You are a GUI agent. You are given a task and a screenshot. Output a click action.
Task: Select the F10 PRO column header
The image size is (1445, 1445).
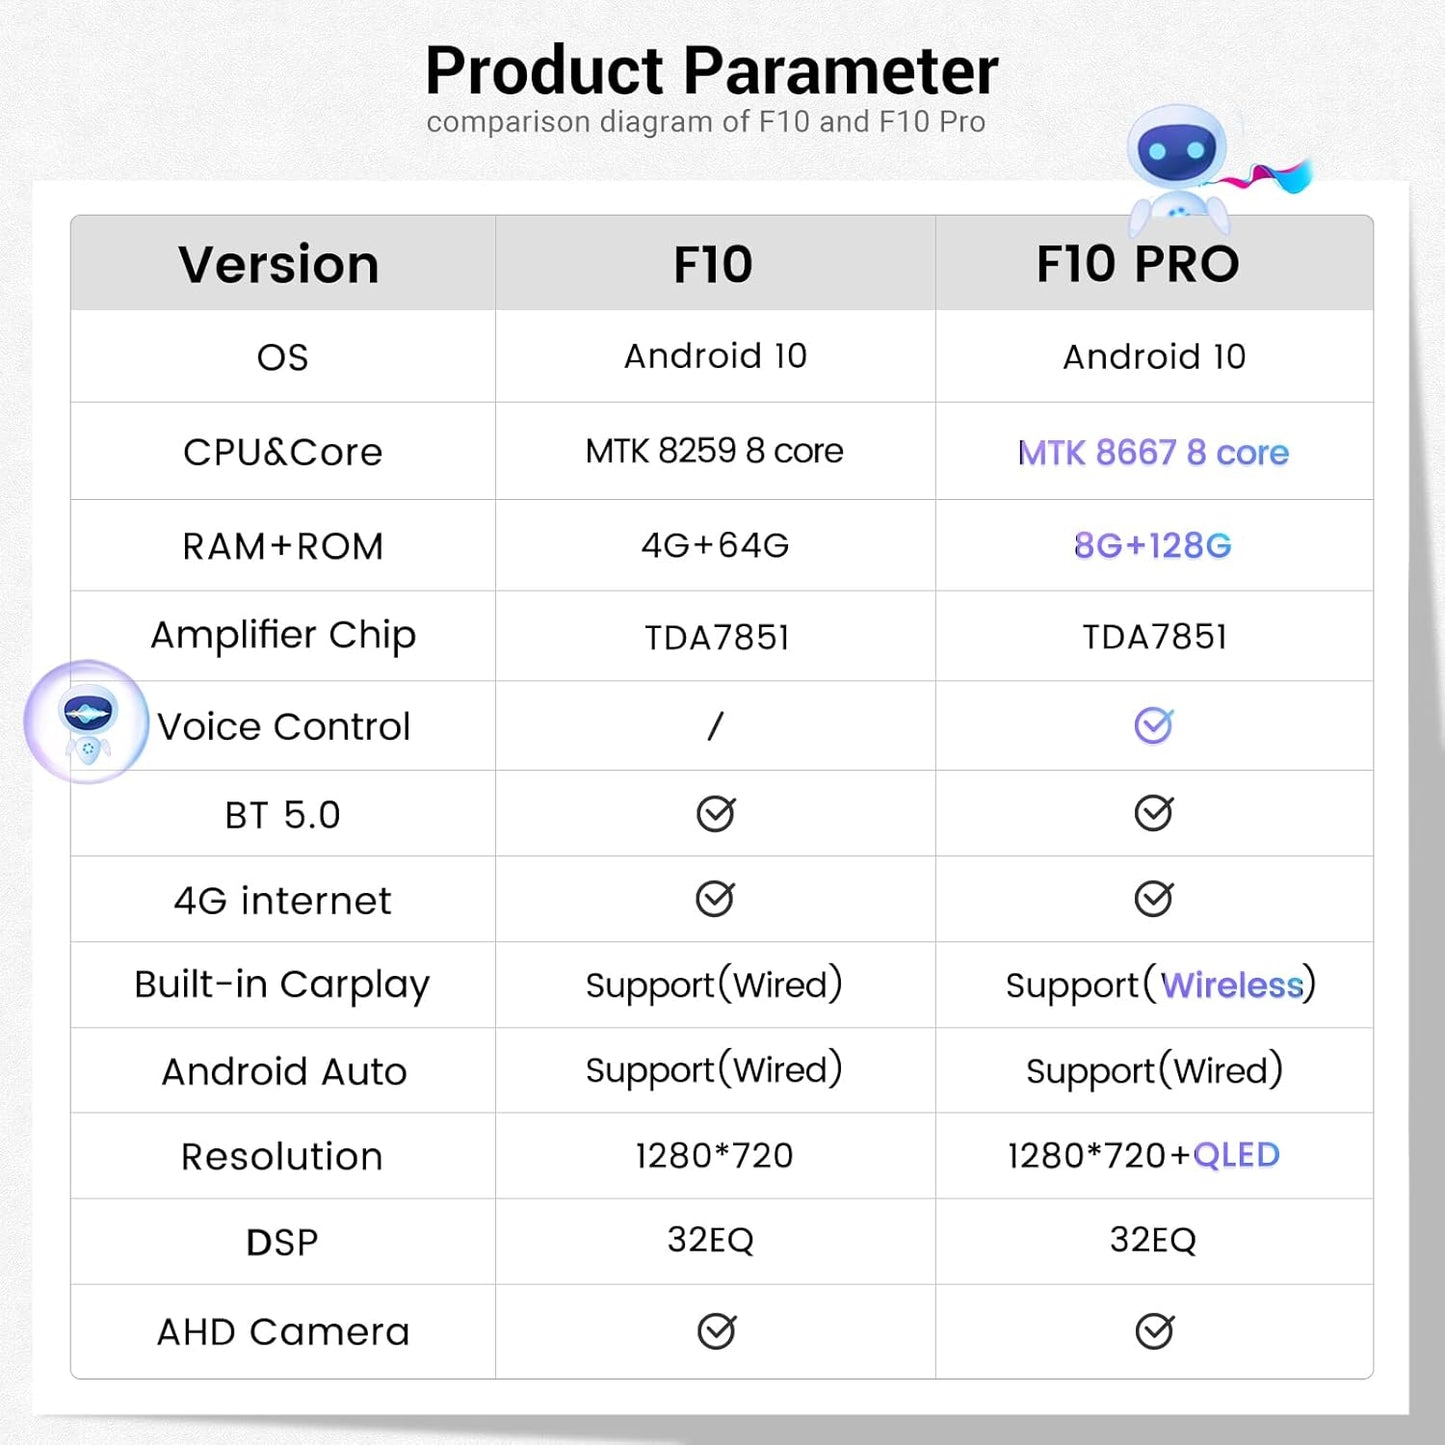tap(1137, 264)
